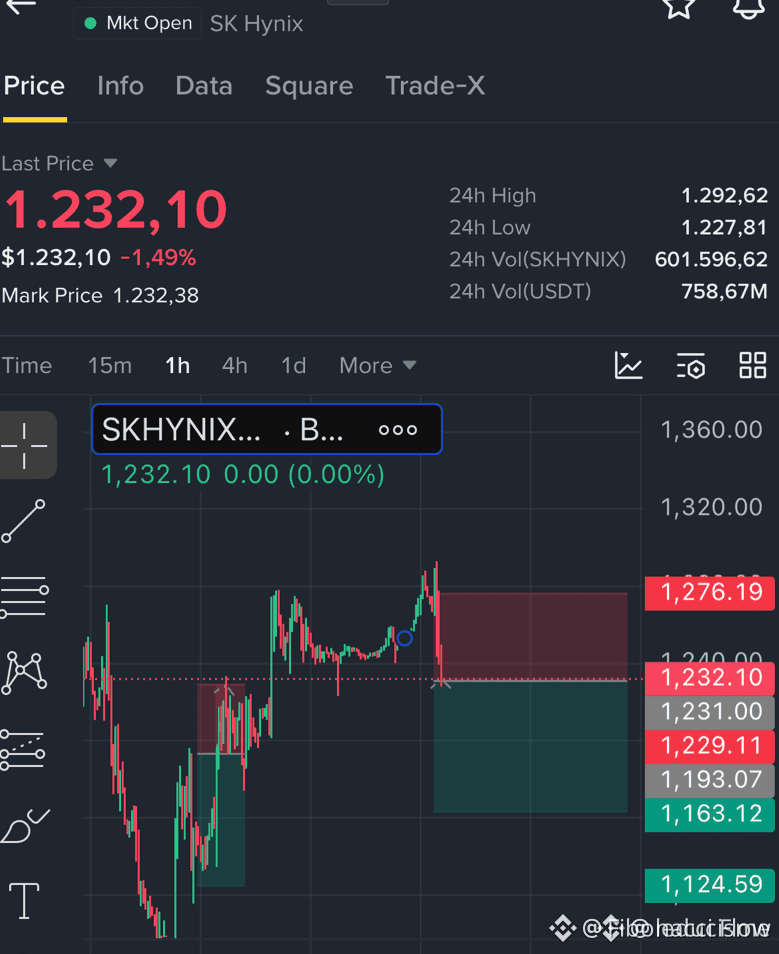Viewport: 779px width, 954px height.
Task: Open price alert bell icon
Action: (748, 8)
